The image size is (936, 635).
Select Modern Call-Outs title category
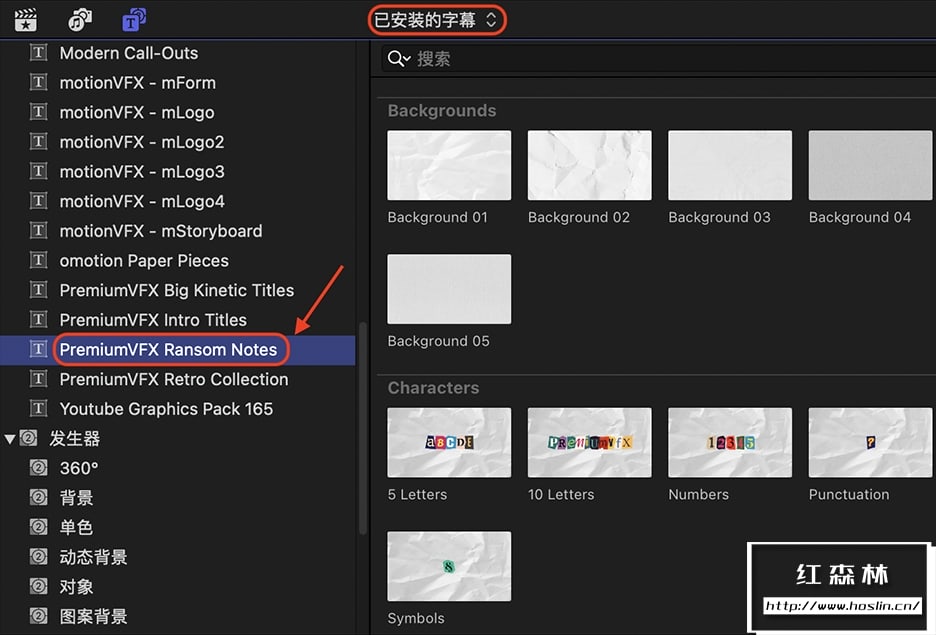click(x=128, y=53)
